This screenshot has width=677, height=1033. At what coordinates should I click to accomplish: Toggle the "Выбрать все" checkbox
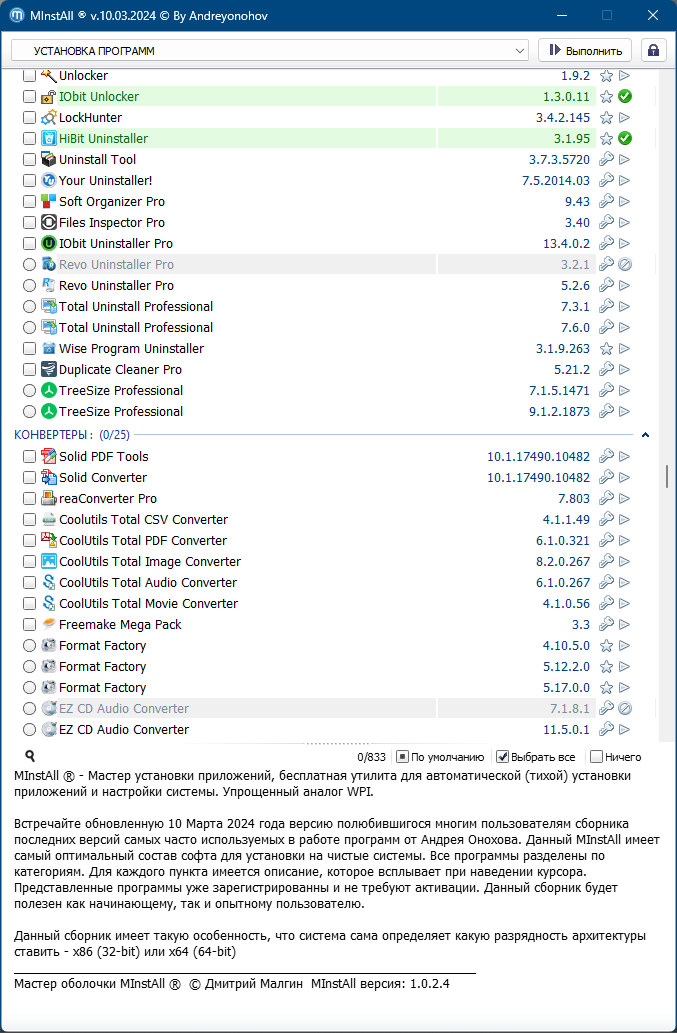[x=503, y=757]
